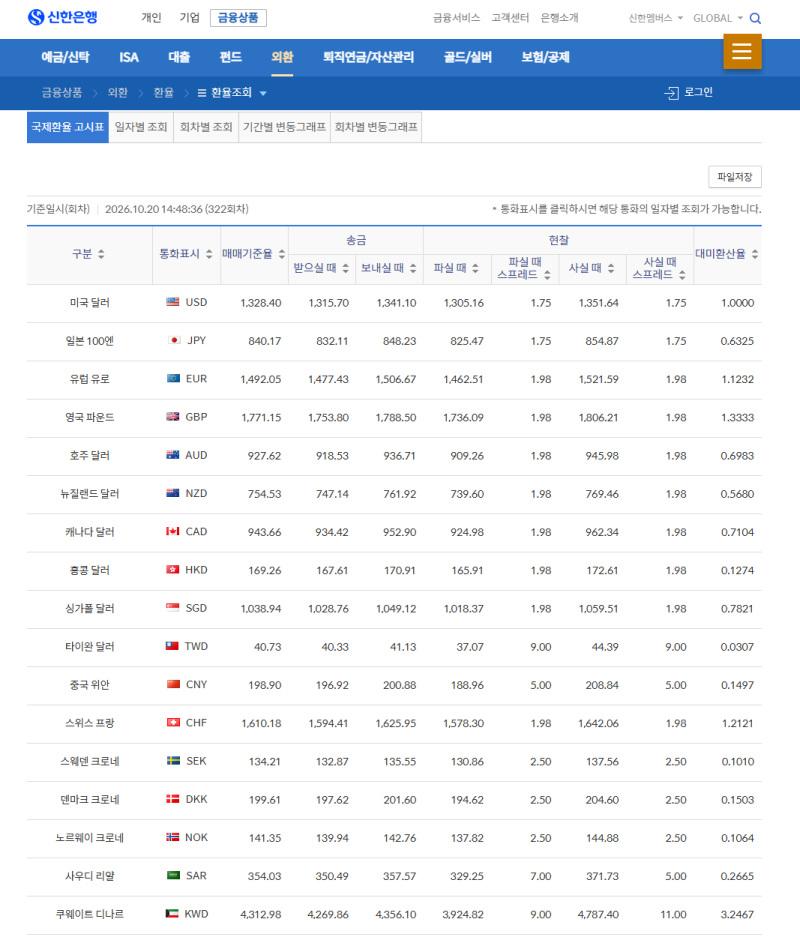Switch to 회차별 조회 tab
The height and width of the screenshot is (940, 800).
(206, 127)
